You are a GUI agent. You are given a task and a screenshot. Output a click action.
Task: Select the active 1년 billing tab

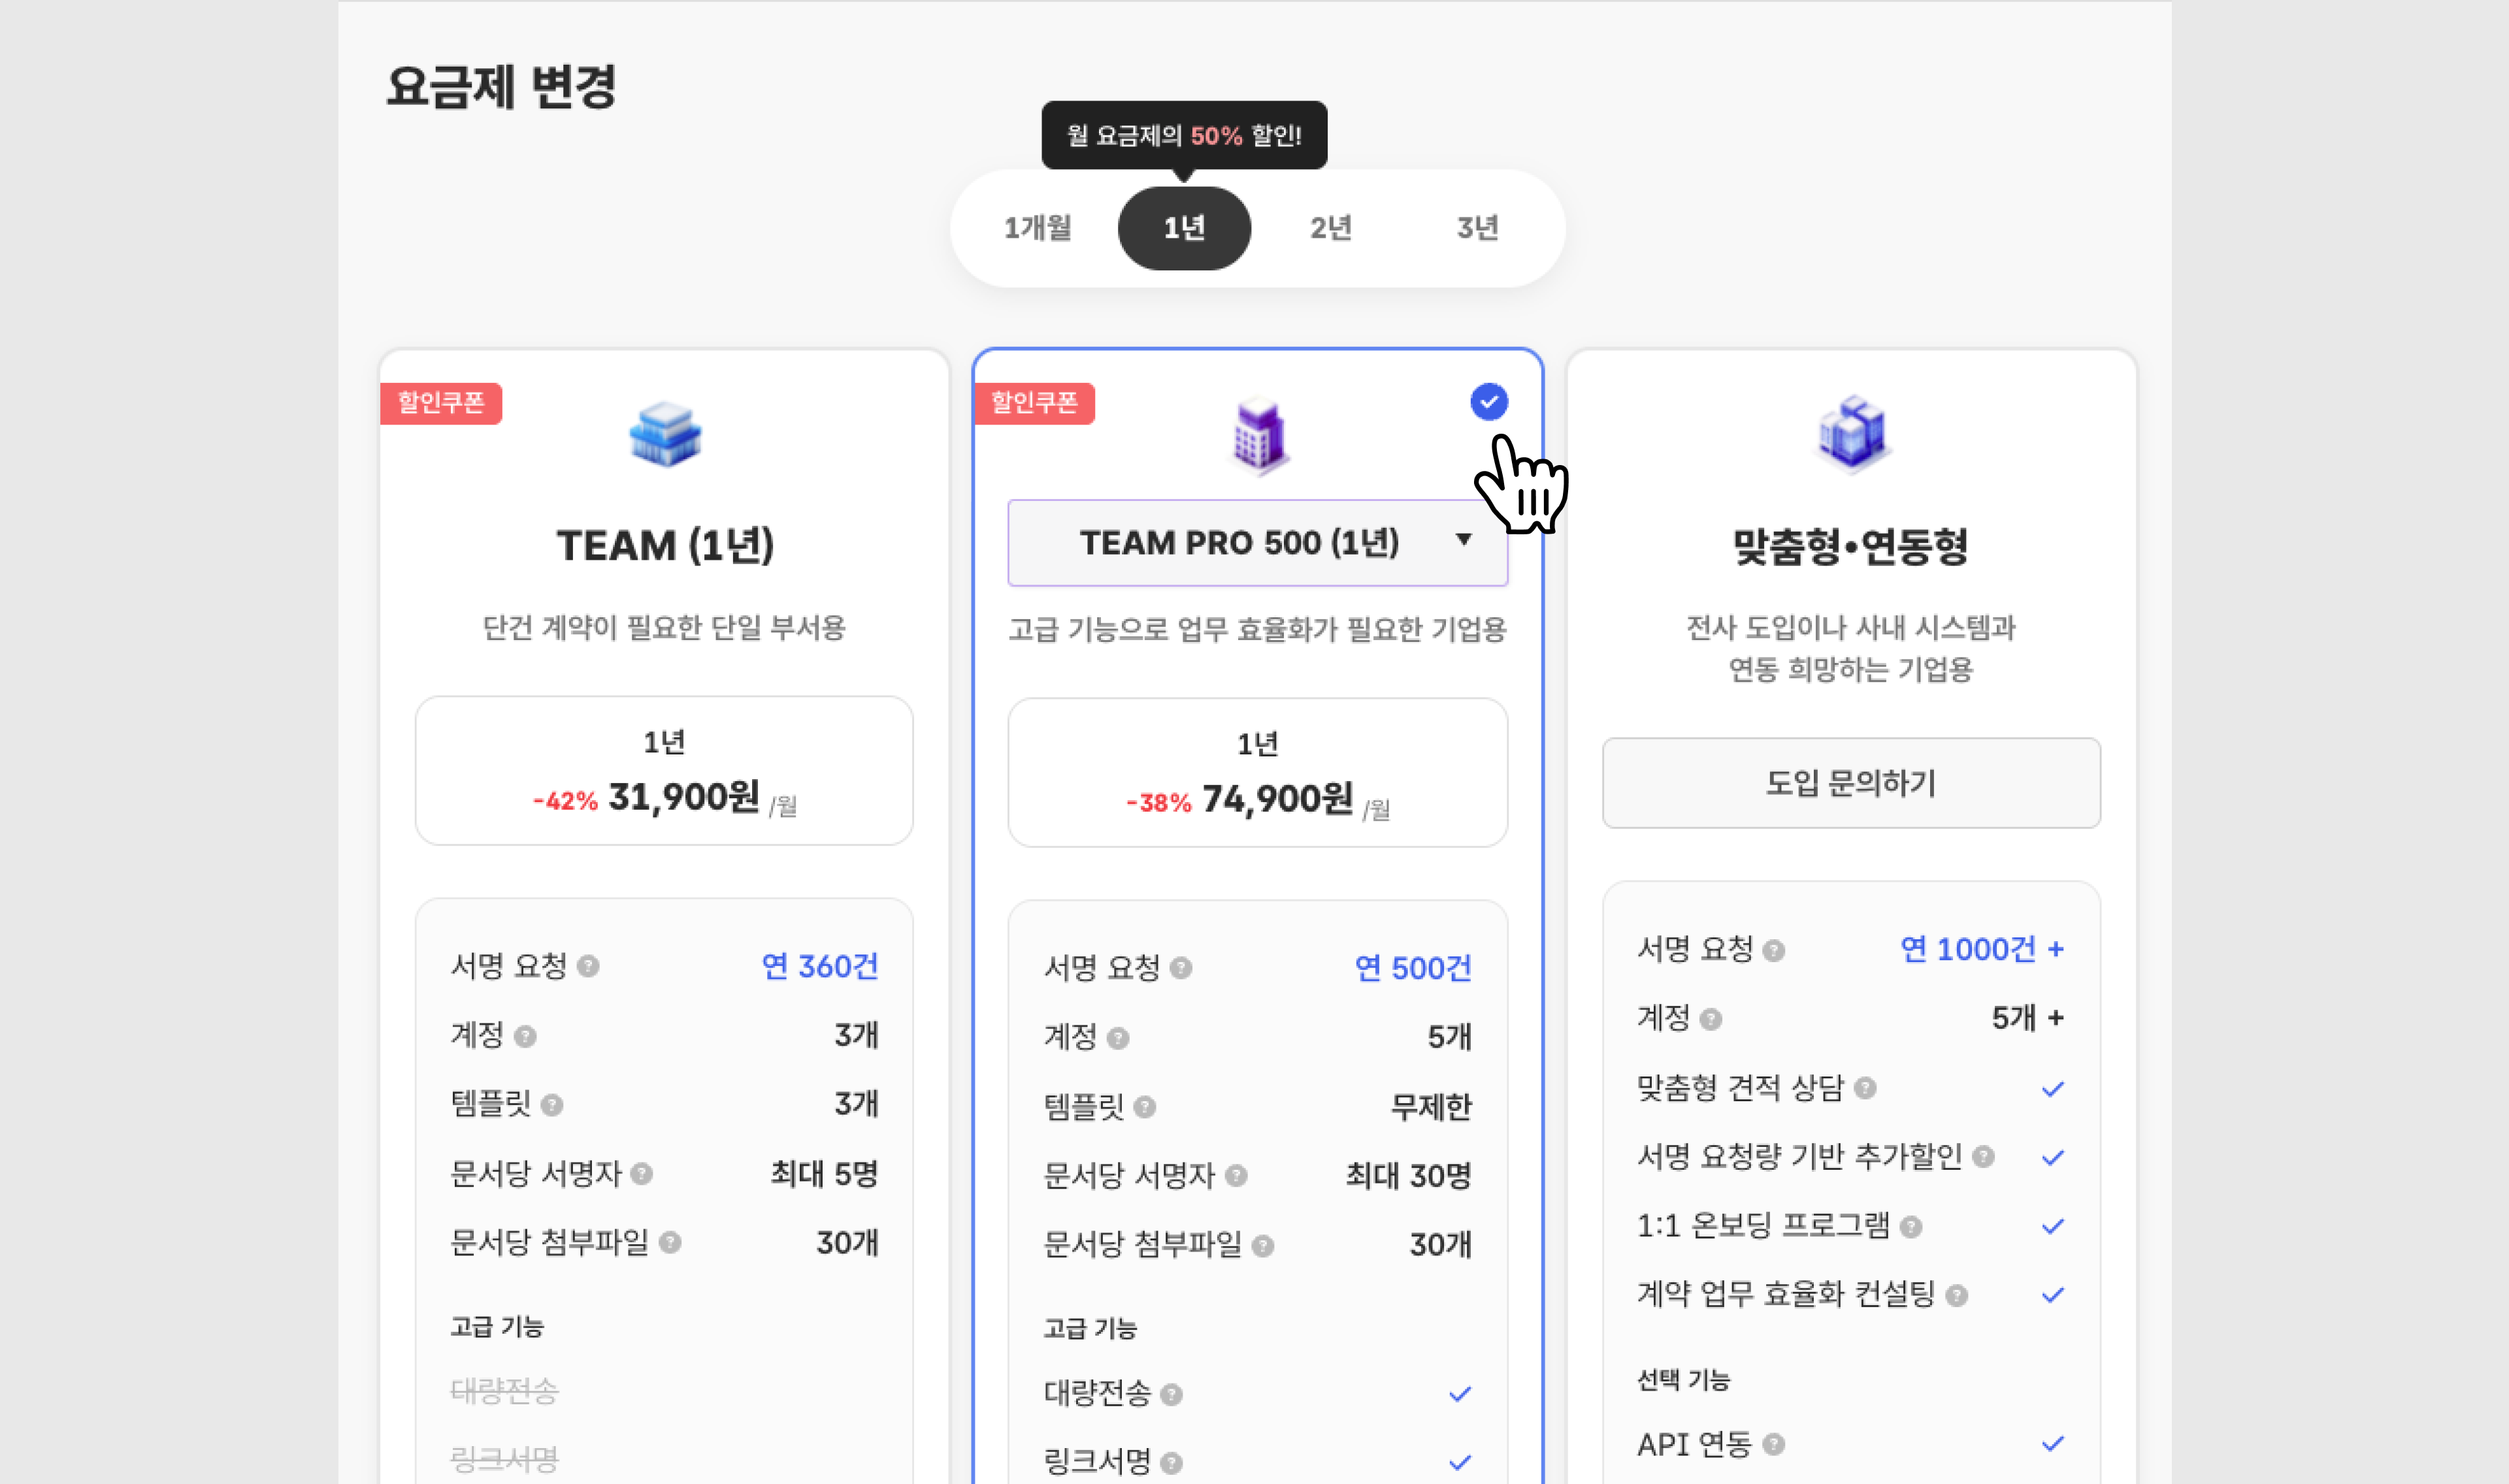click(x=1184, y=228)
